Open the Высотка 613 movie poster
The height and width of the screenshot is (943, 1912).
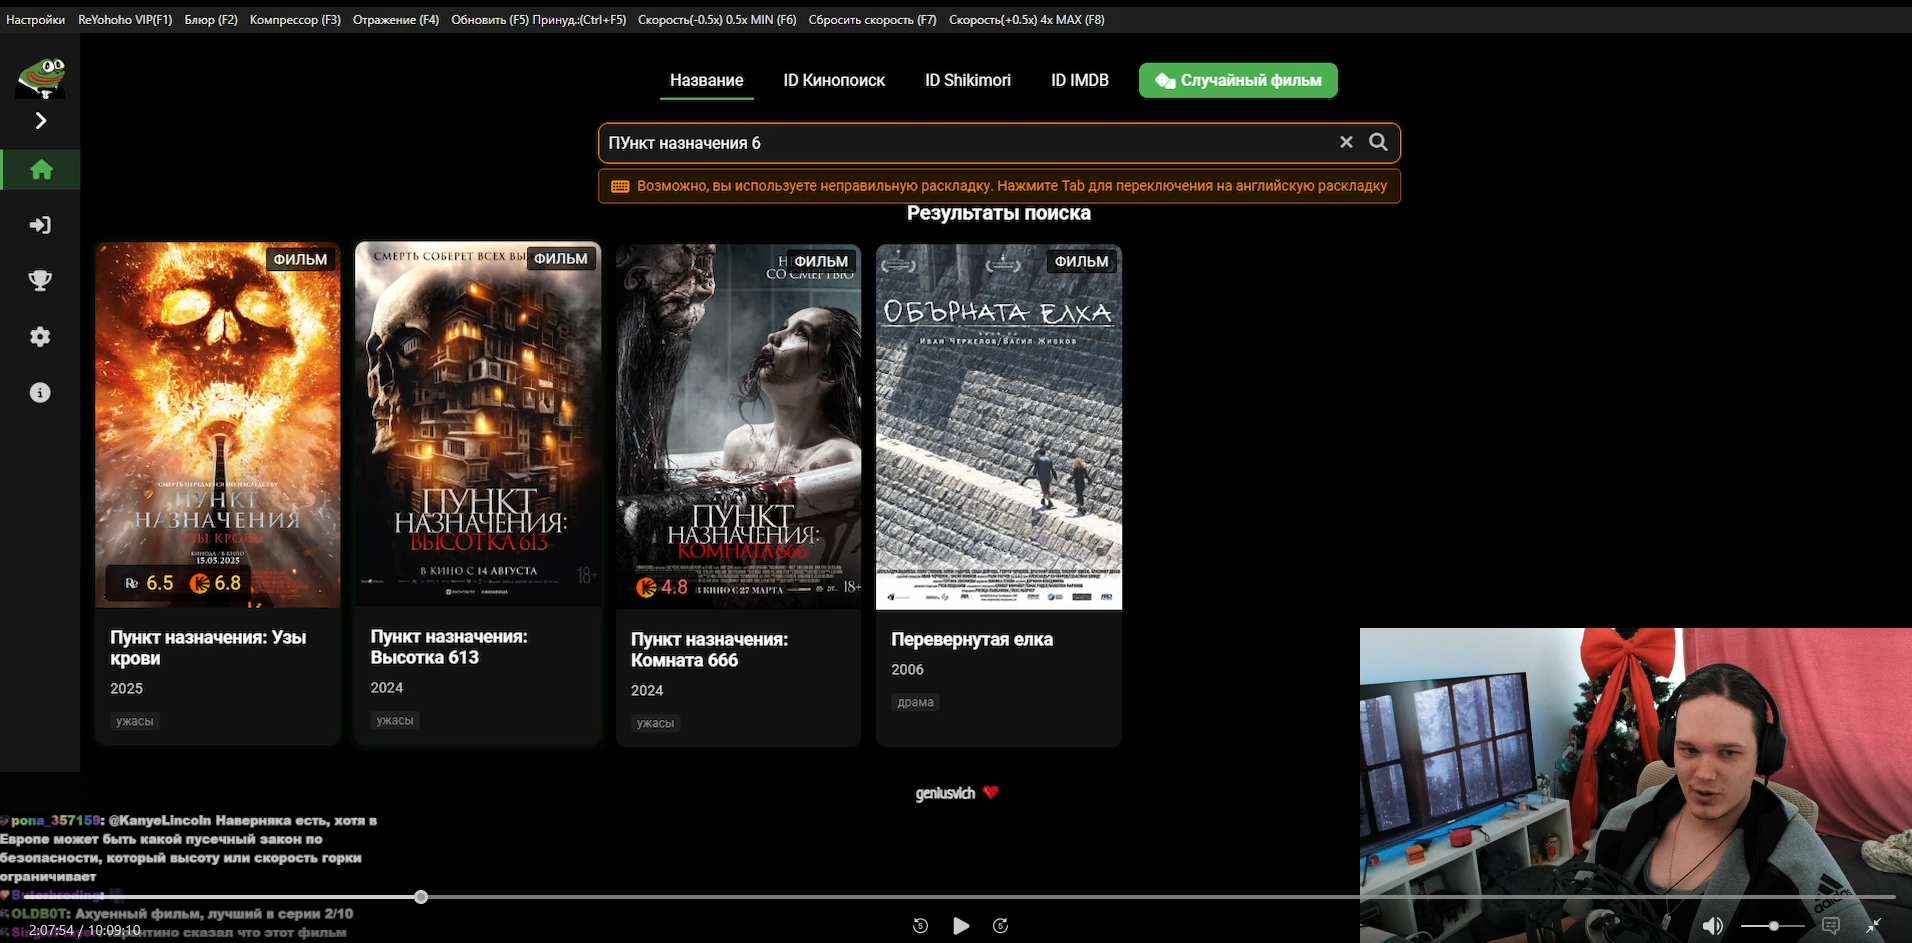click(478, 424)
